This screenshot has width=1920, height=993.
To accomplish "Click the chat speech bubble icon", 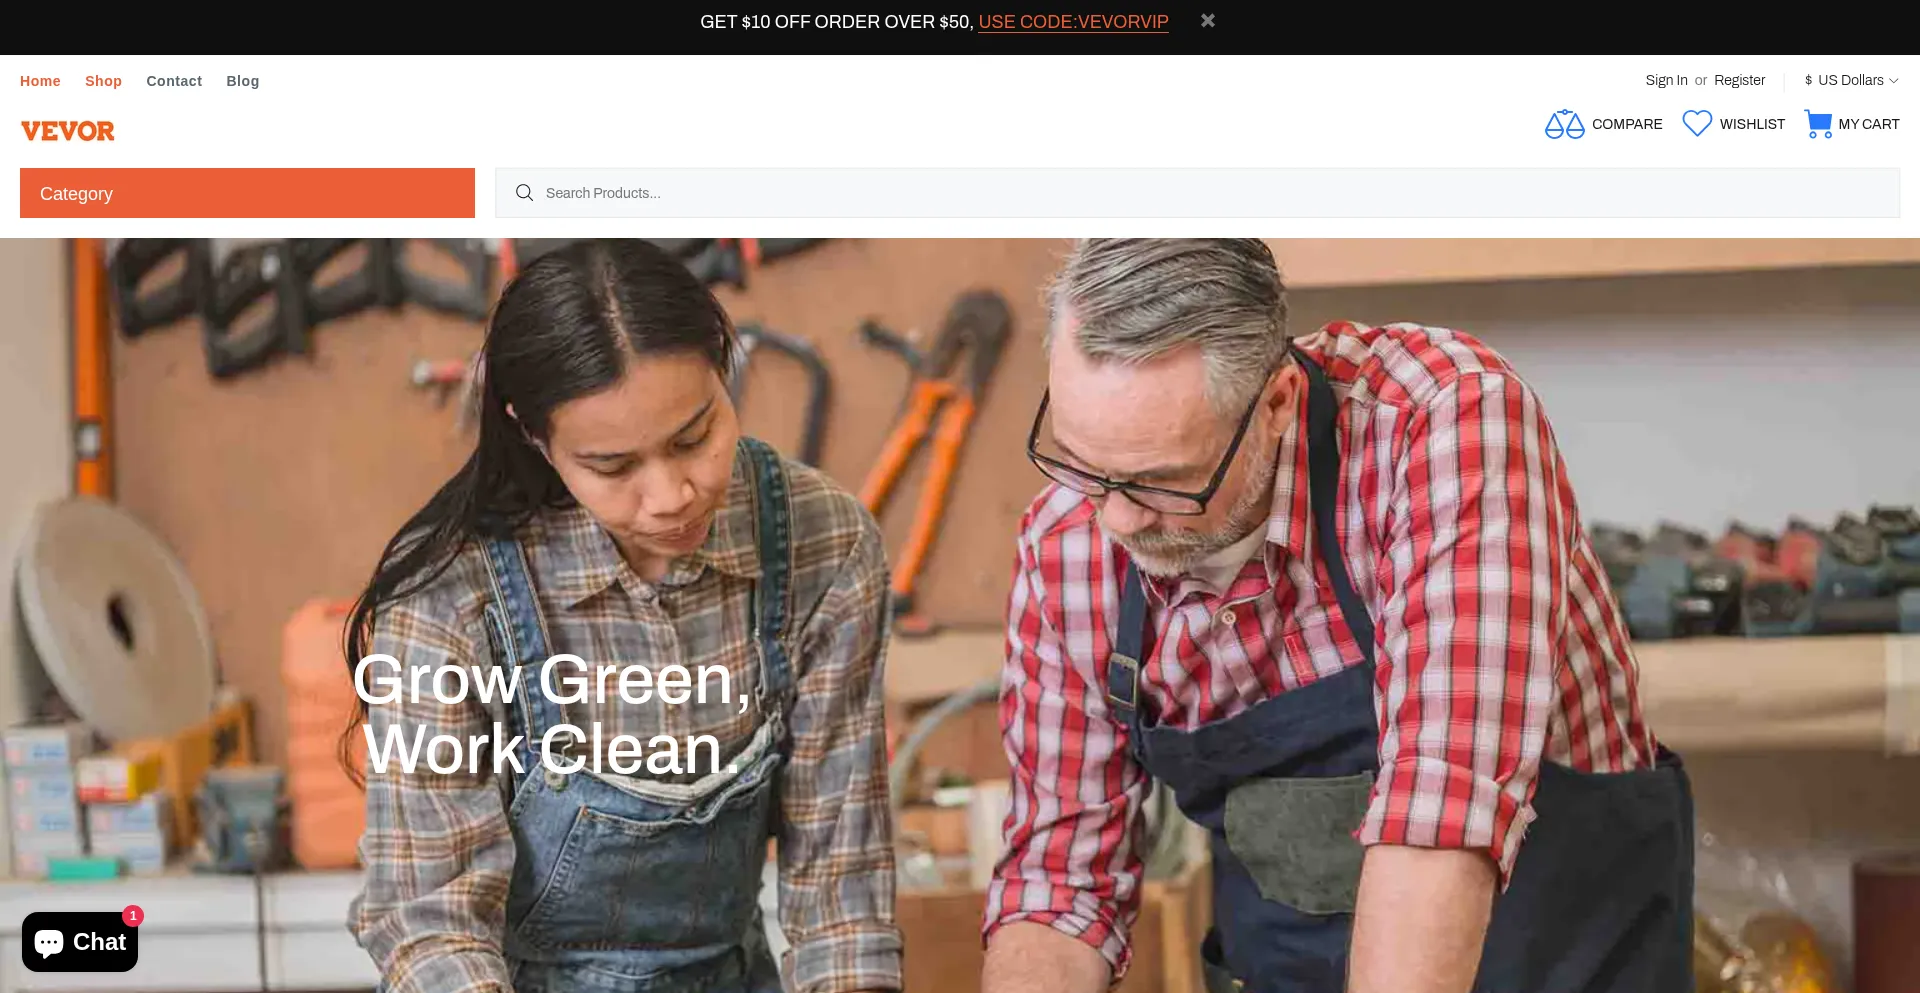I will pos(49,942).
